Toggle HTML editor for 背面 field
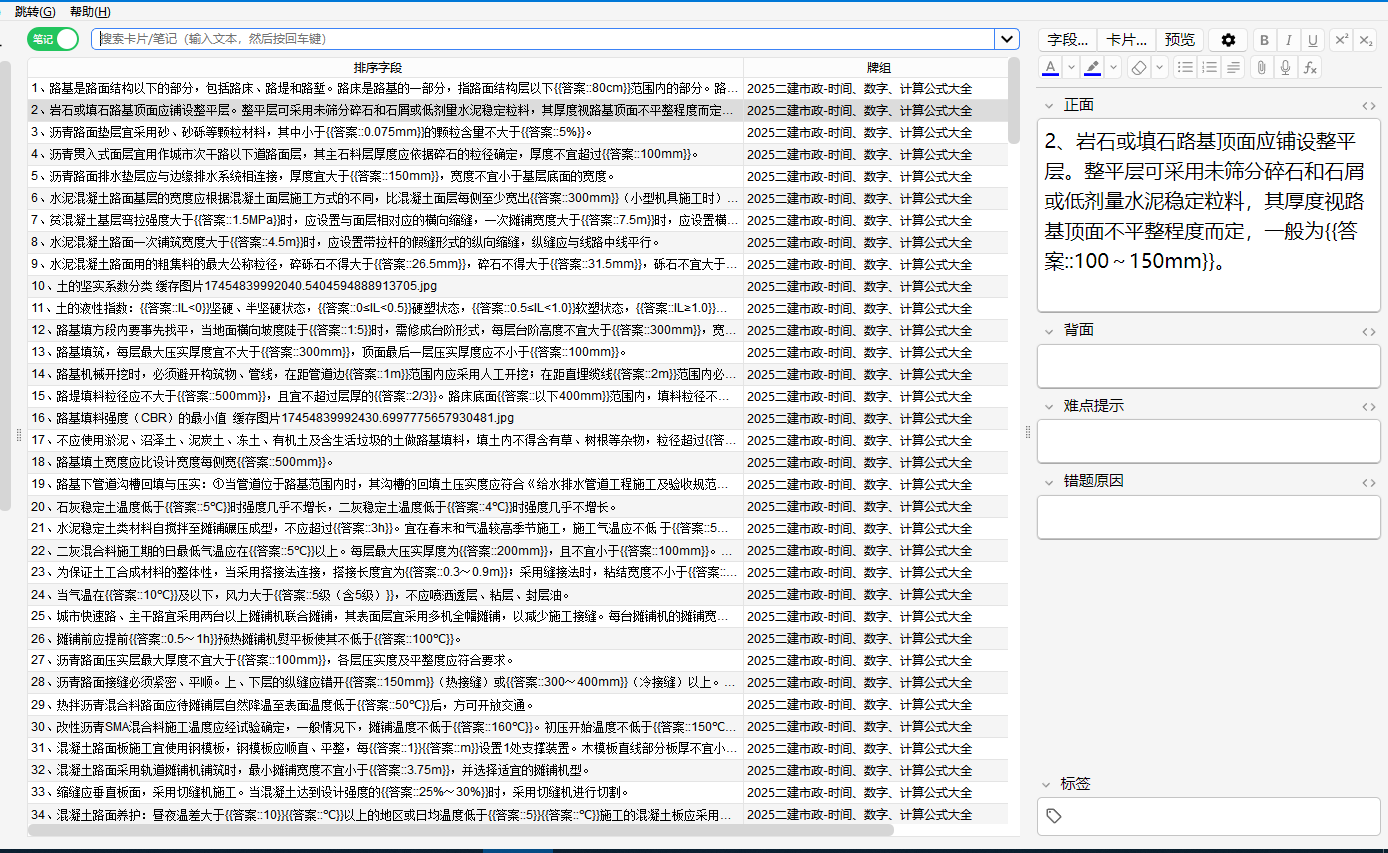1388x853 pixels. click(1369, 330)
